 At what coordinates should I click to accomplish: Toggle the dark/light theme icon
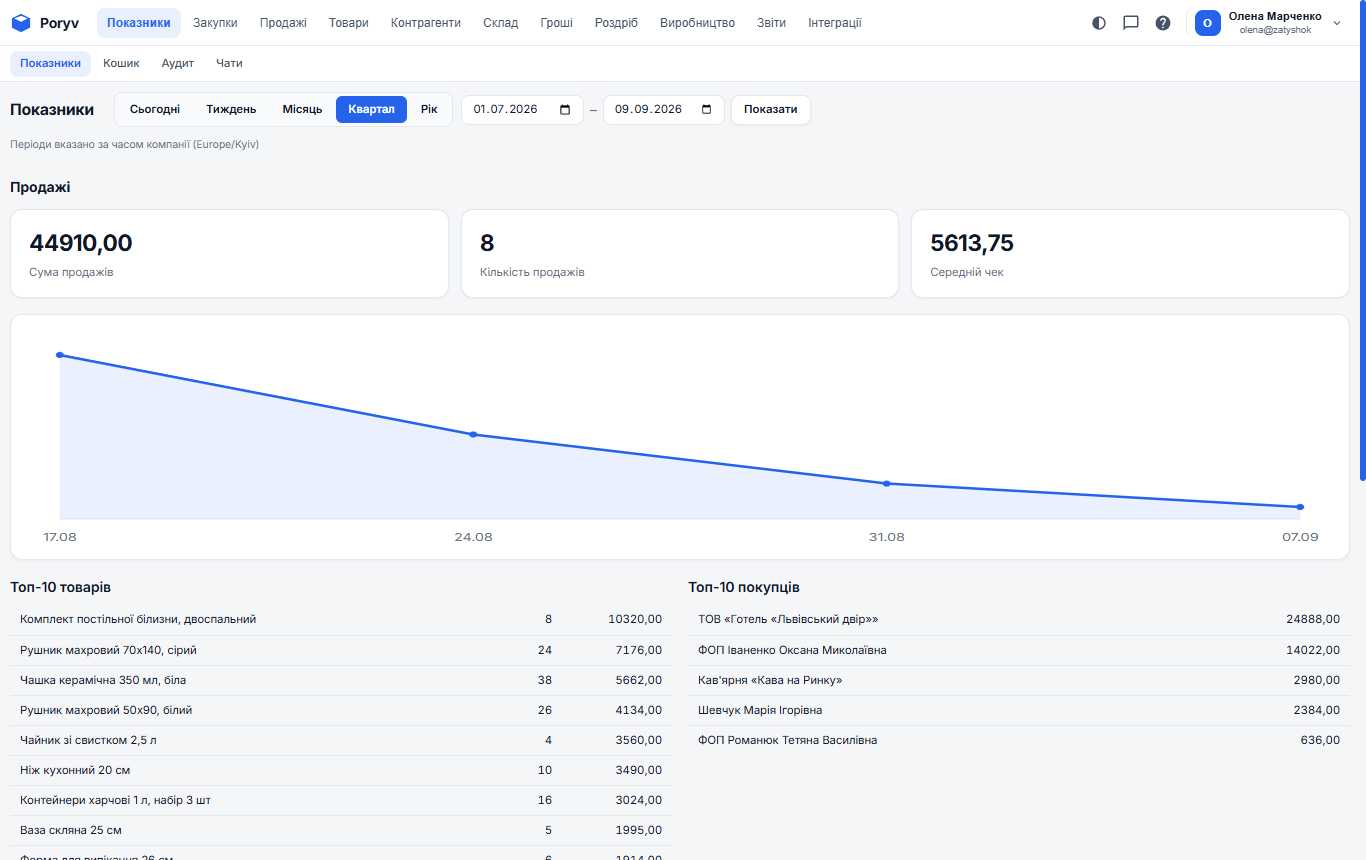click(x=1099, y=23)
